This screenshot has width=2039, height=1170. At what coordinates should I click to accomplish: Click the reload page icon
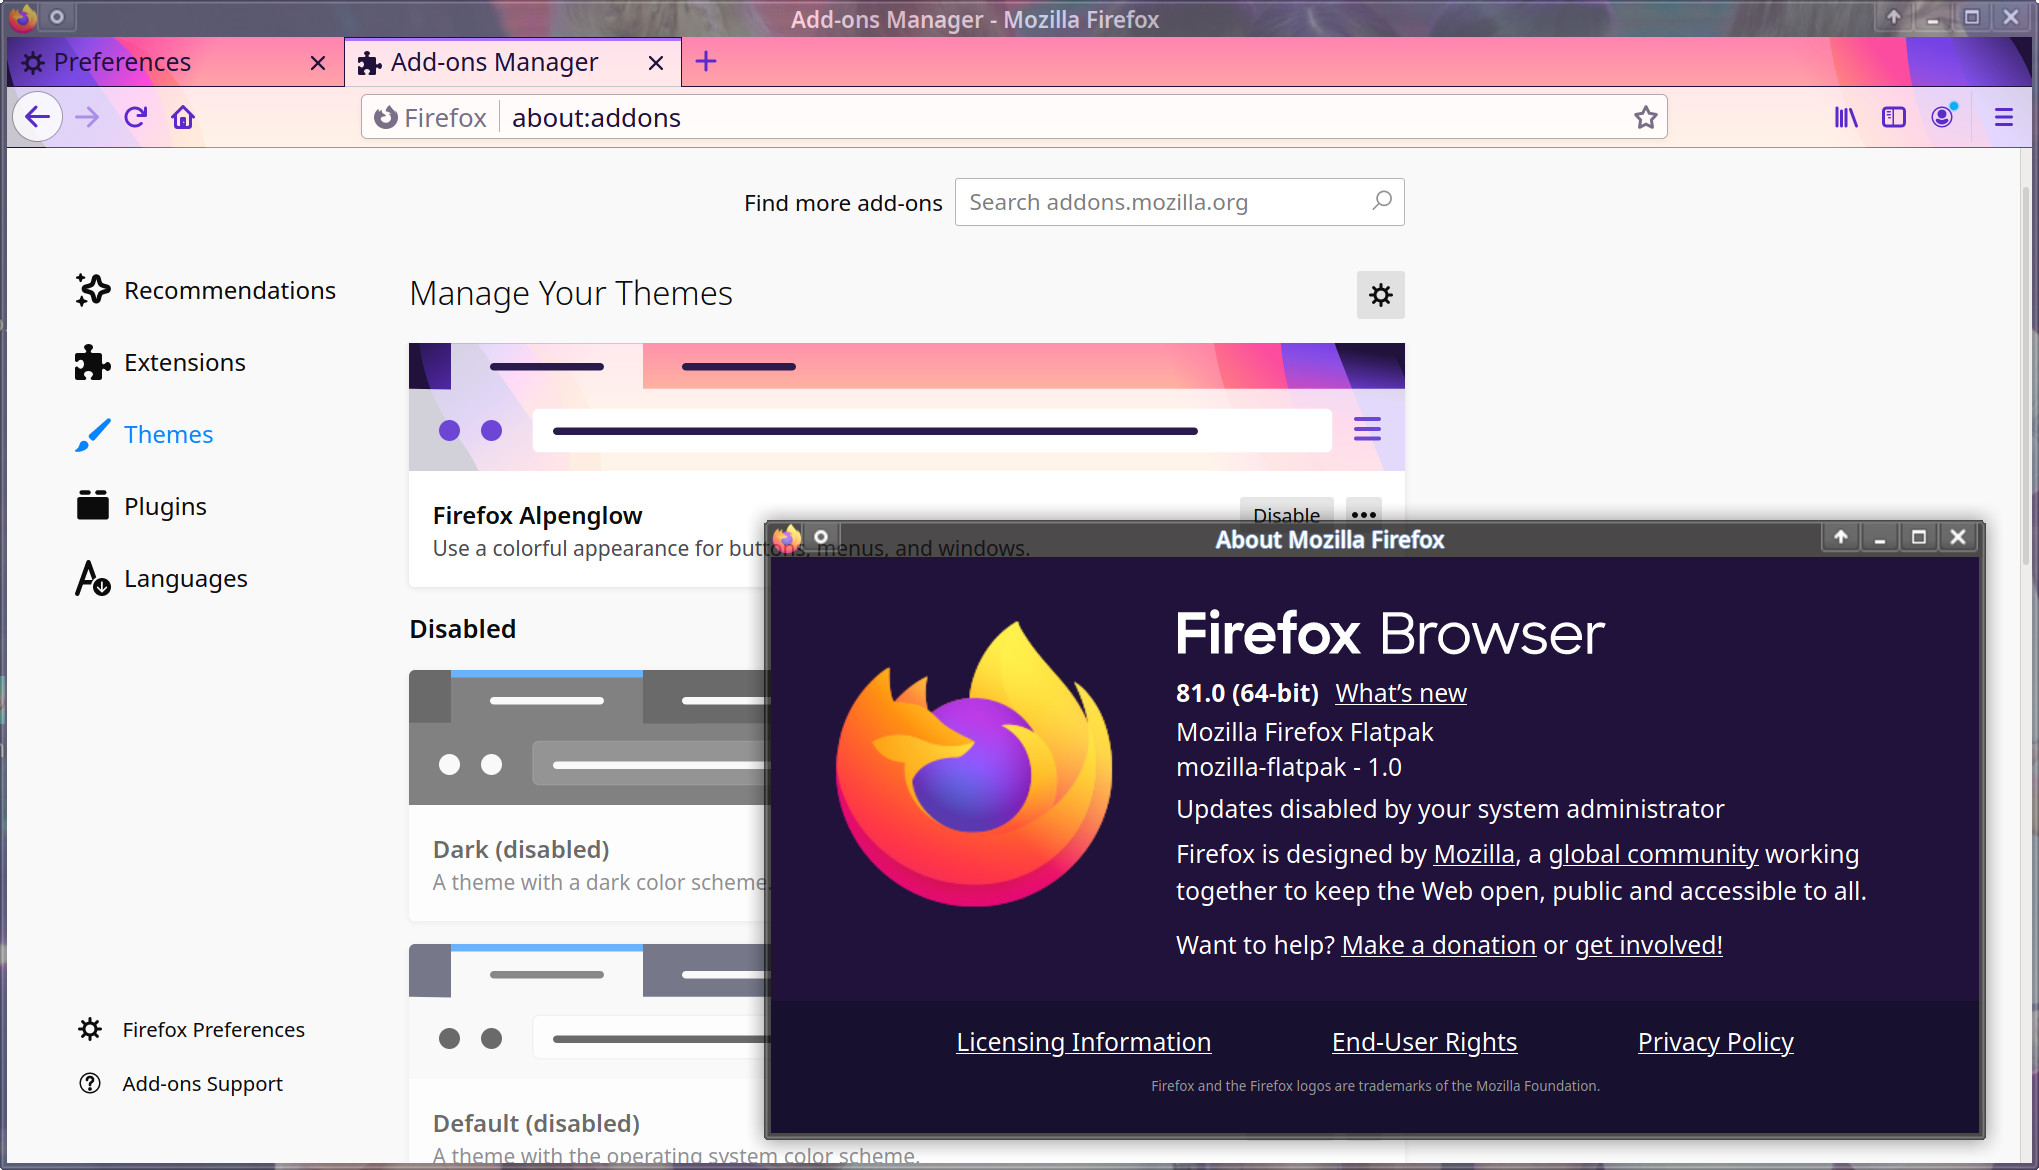click(x=135, y=118)
